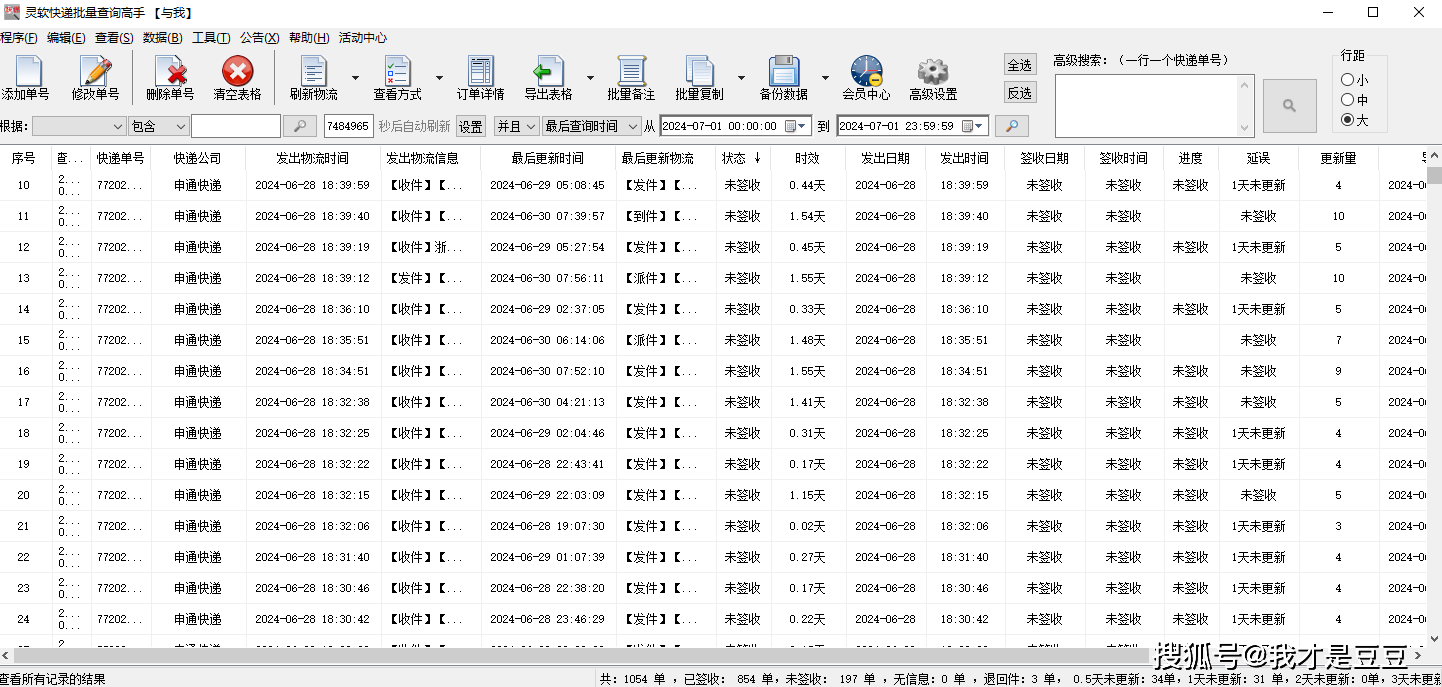
Task: Open the 并且 logic dropdown
Action: coord(516,126)
